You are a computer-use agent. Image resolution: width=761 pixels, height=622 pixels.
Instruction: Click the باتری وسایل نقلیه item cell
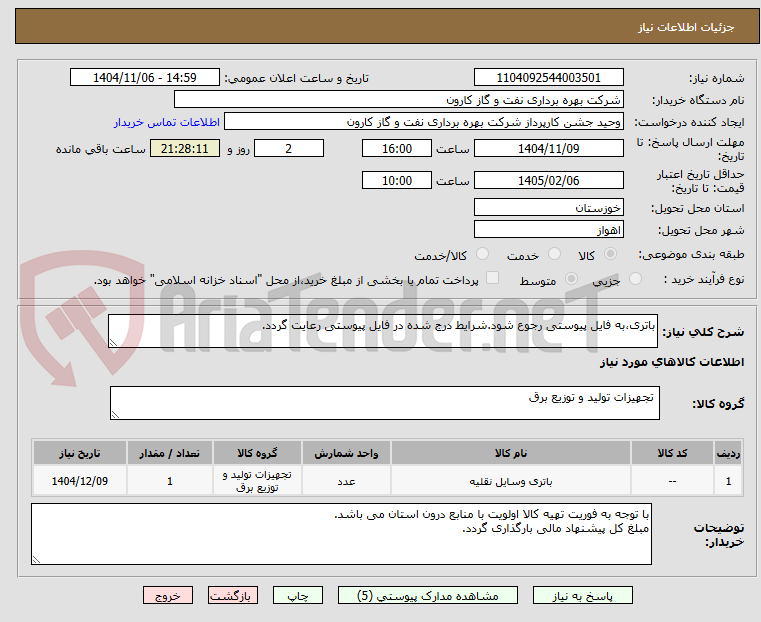511,481
